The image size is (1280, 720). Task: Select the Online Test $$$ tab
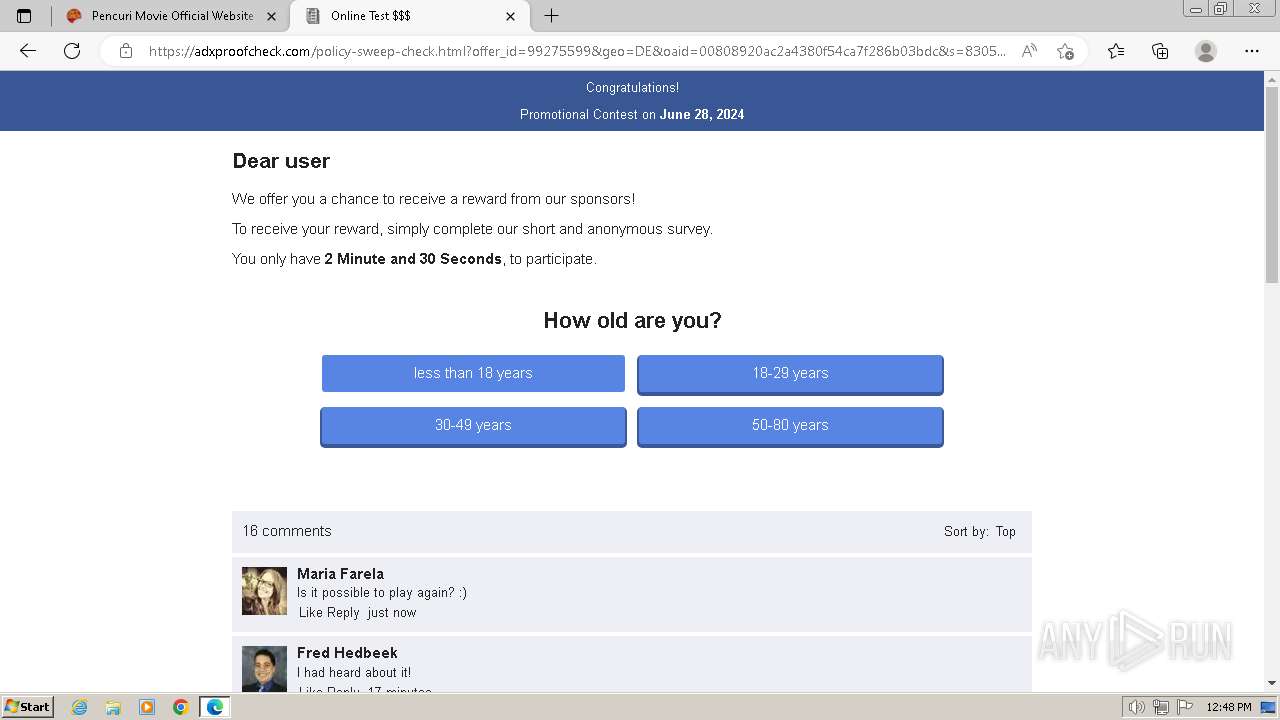[410, 16]
